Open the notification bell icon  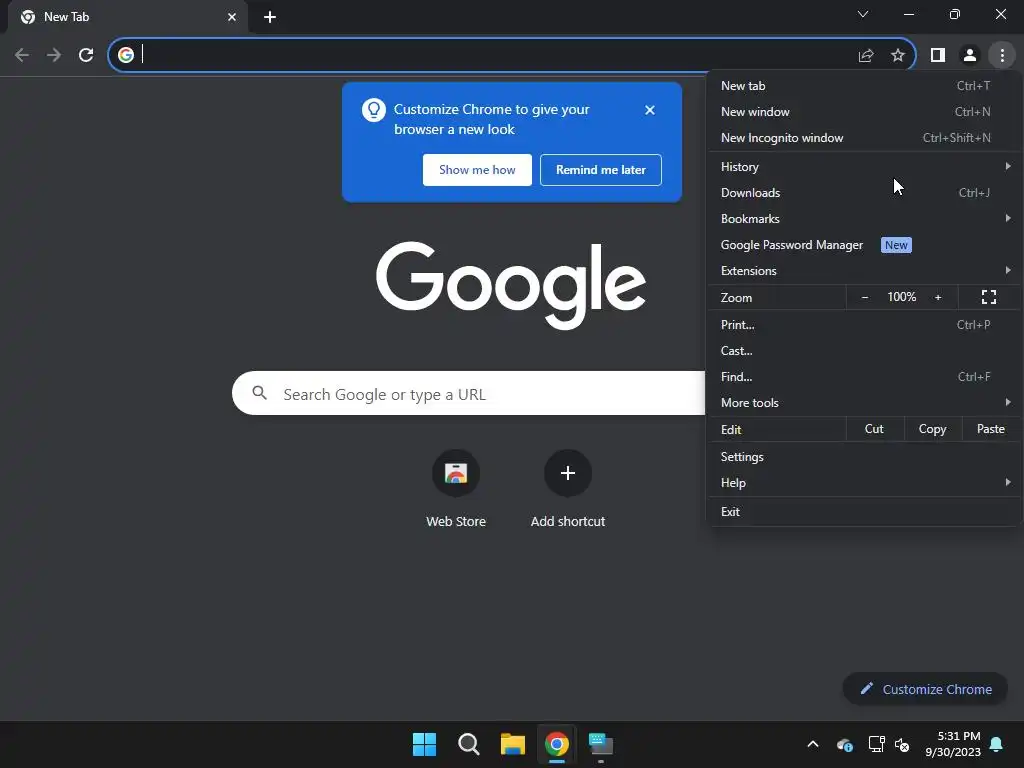(996, 744)
